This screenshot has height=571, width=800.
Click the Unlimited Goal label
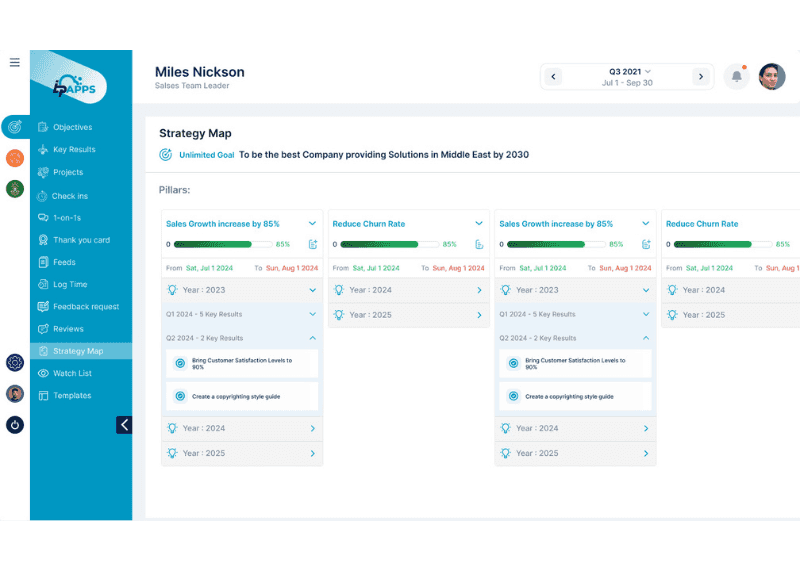[206, 155]
